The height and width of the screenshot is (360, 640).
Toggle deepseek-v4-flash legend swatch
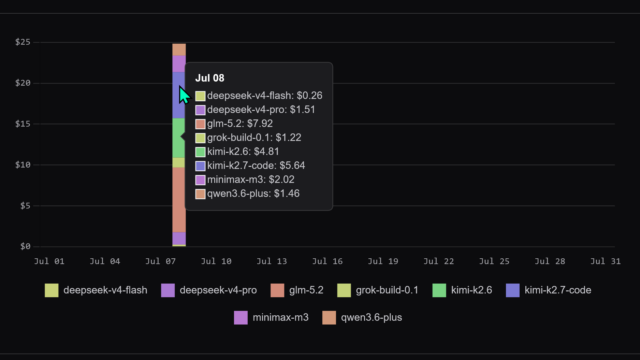click(51, 290)
